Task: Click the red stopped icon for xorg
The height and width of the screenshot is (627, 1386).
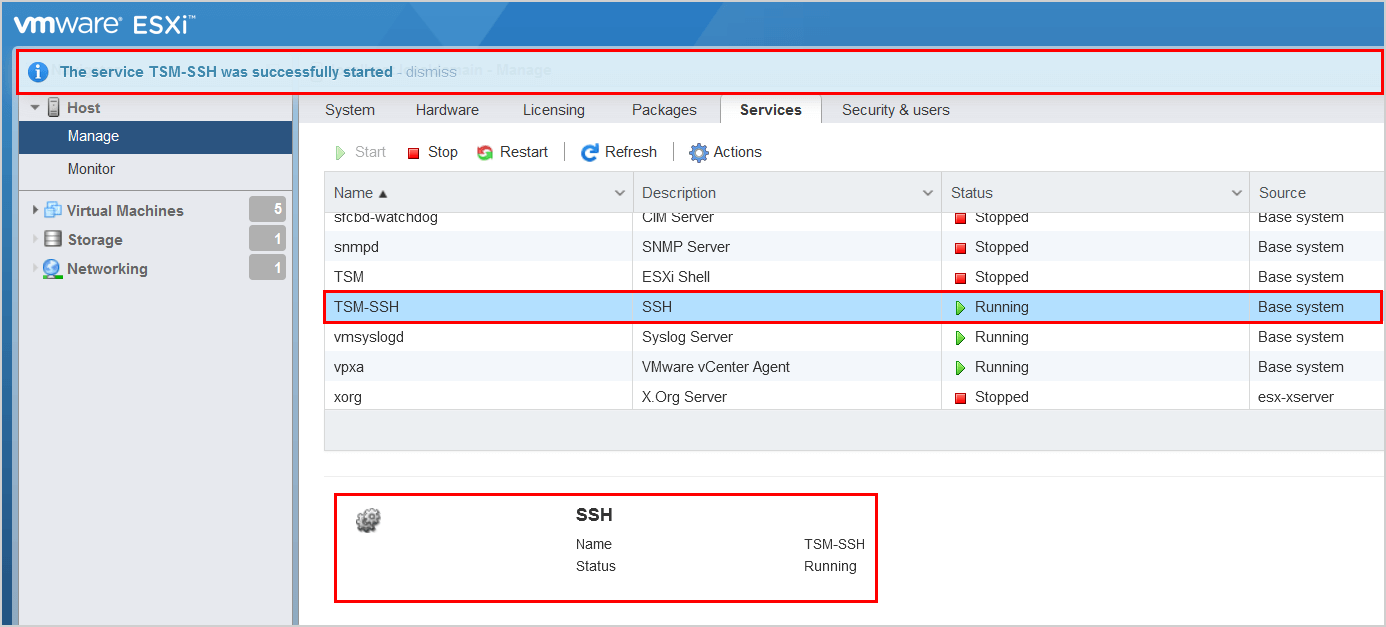Action: click(961, 398)
